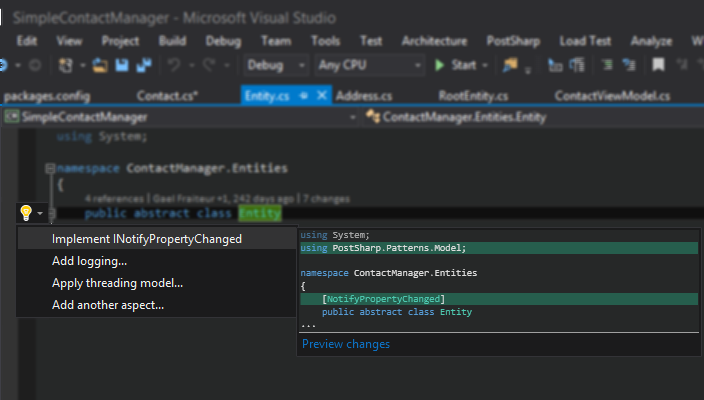Click the [NotifyPropertyChanged] preview line
Image resolution: width=704 pixels, height=400 pixels.
499,299
